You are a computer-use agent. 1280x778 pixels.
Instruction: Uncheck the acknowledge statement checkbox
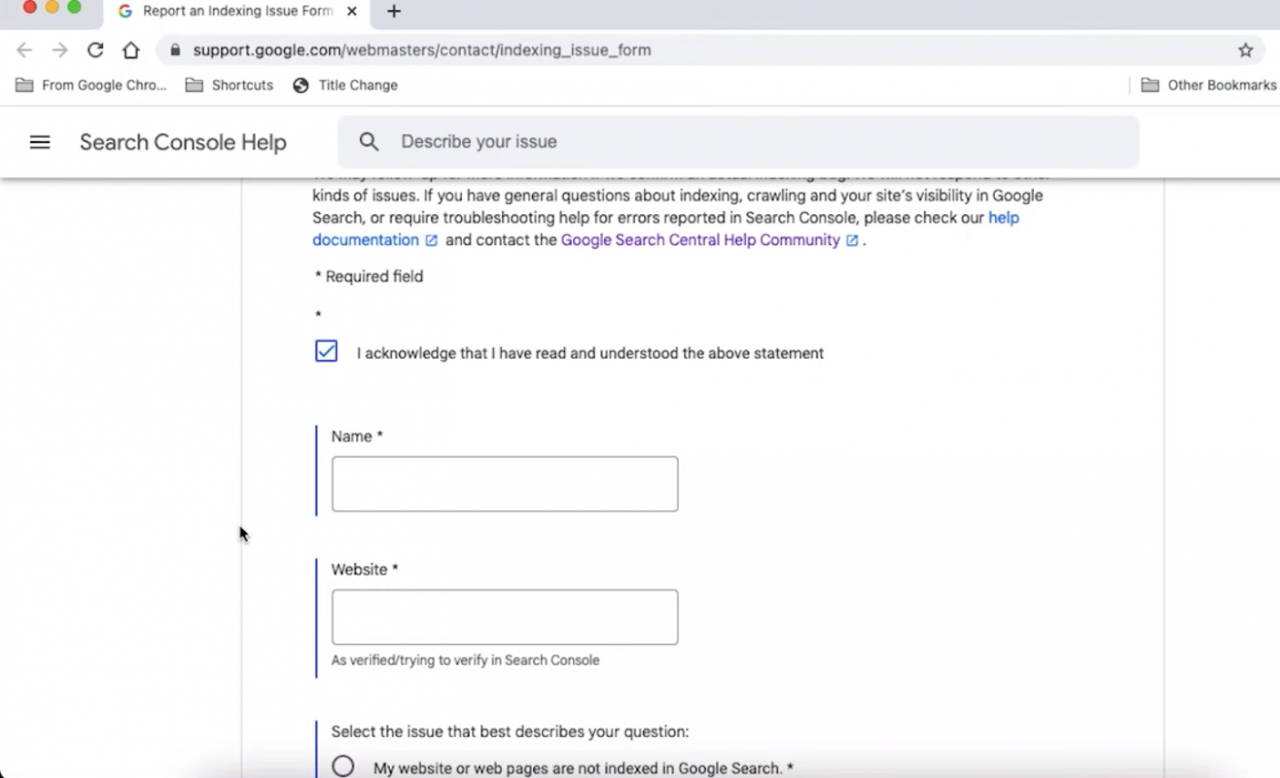click(326, 351)
